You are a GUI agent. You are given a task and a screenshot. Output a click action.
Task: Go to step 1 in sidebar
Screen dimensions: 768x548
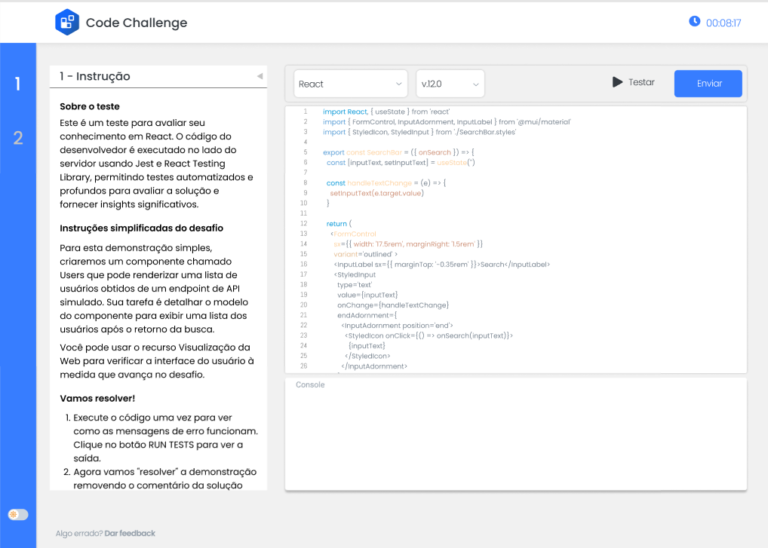pyautogui.click(x=17, y=84)
